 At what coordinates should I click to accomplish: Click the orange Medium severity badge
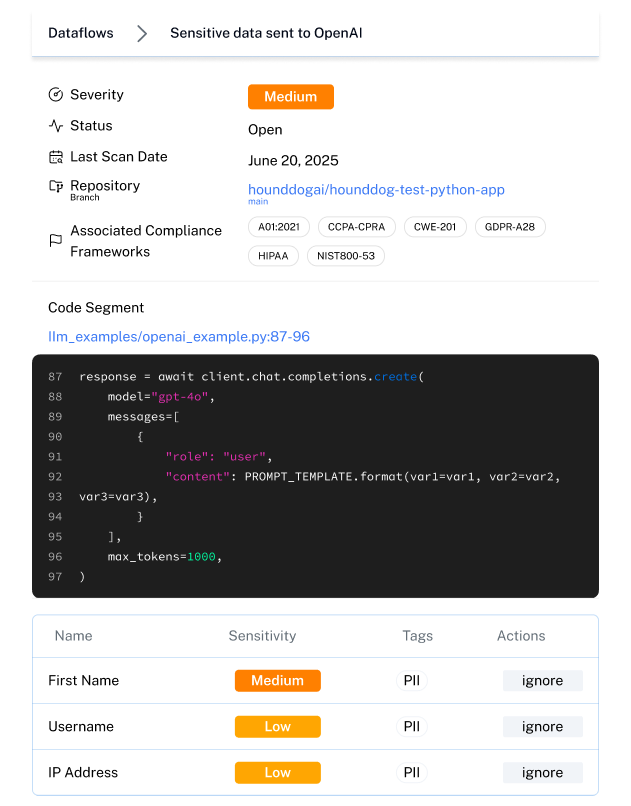(x=290, y=97)
